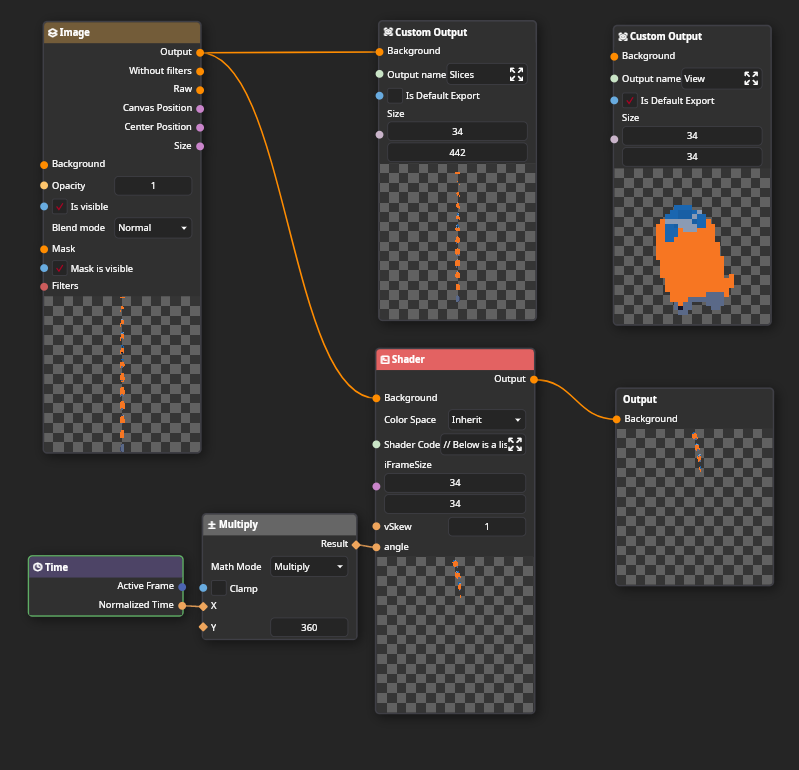Screen dimensions: 799x770
Task: Open the Blend mode Normal dropdown
Action: pyautogui.click(x=152, y=228)
